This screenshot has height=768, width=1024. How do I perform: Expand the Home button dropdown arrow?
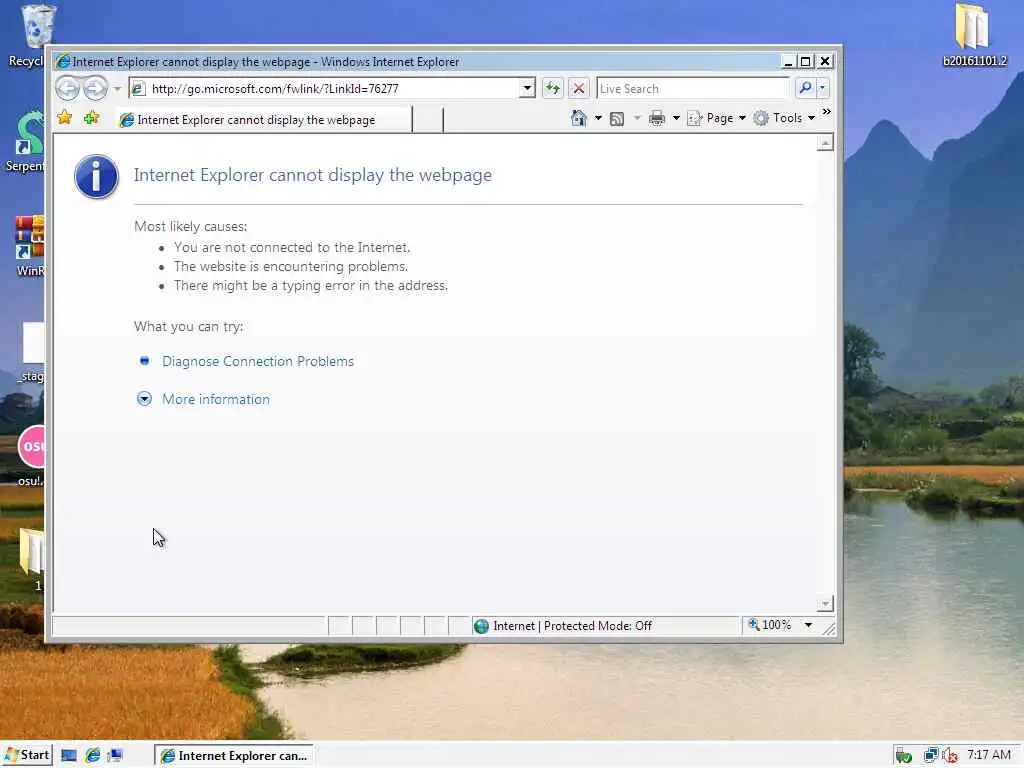pos(598,118)
